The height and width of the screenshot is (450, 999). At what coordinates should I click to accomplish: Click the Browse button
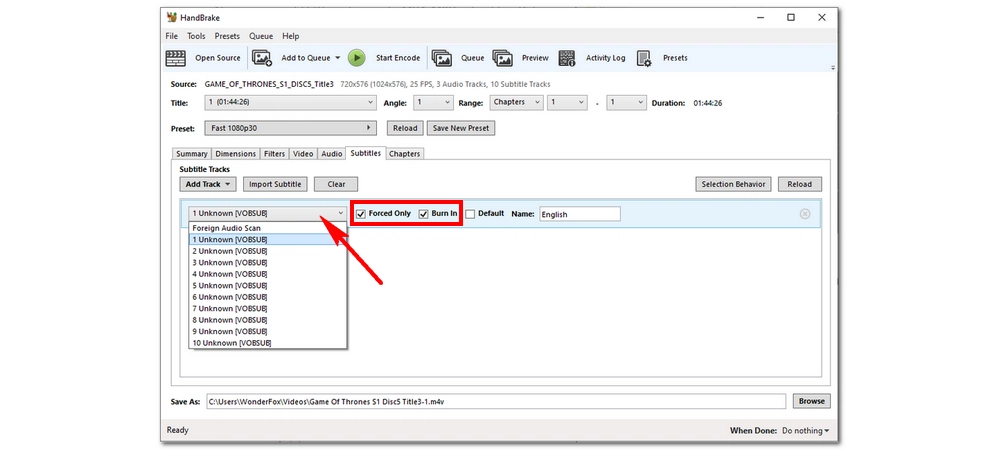pos(812,401)
